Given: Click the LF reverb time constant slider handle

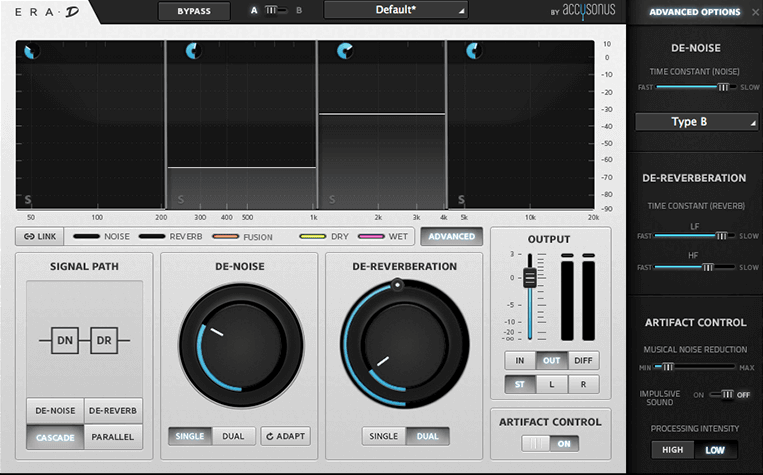Looking at the screenshot, I should [x=721, y=236].
